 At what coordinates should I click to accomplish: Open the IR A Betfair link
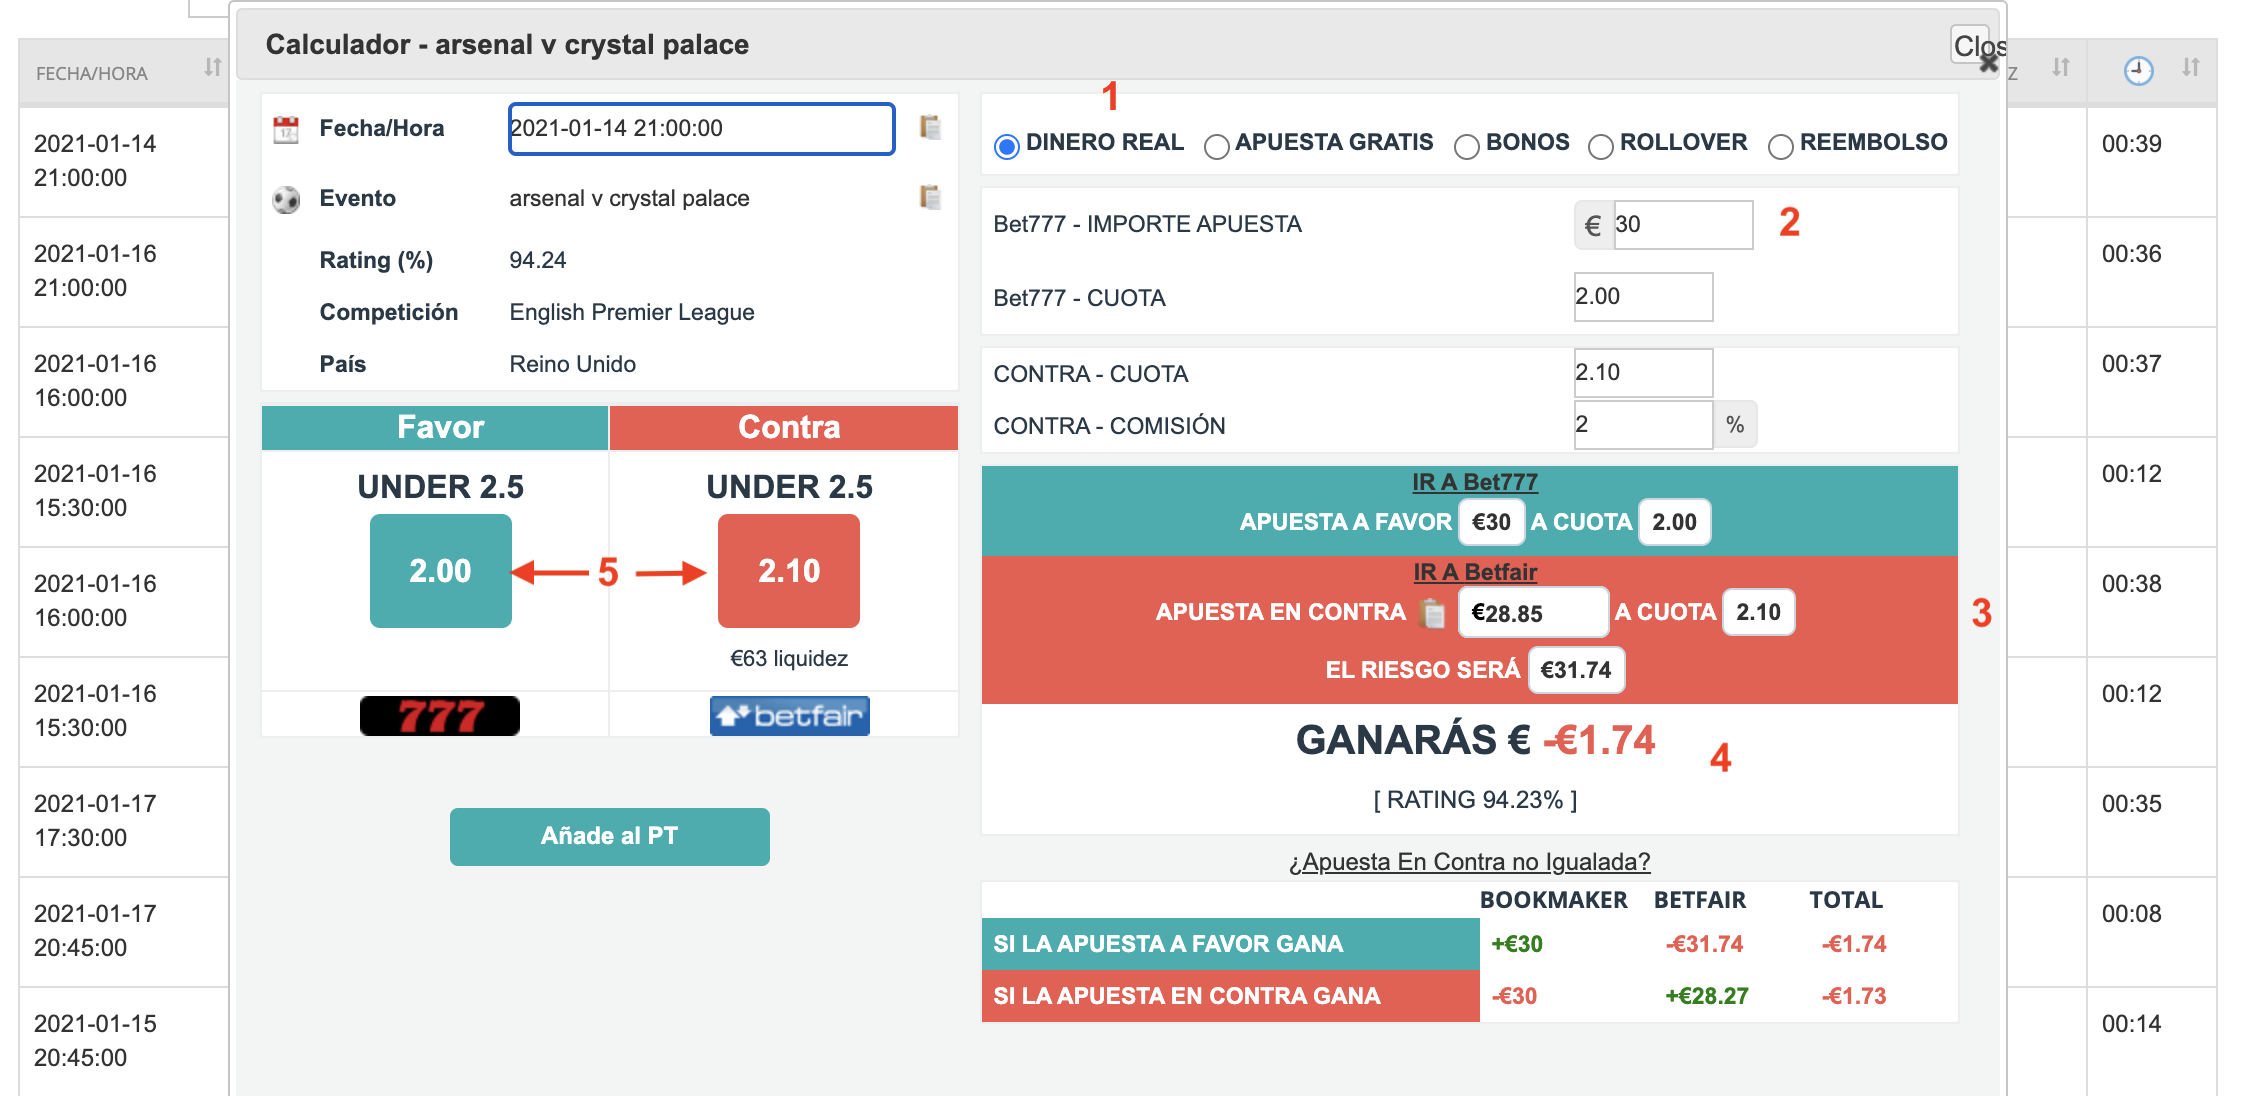1475,572
